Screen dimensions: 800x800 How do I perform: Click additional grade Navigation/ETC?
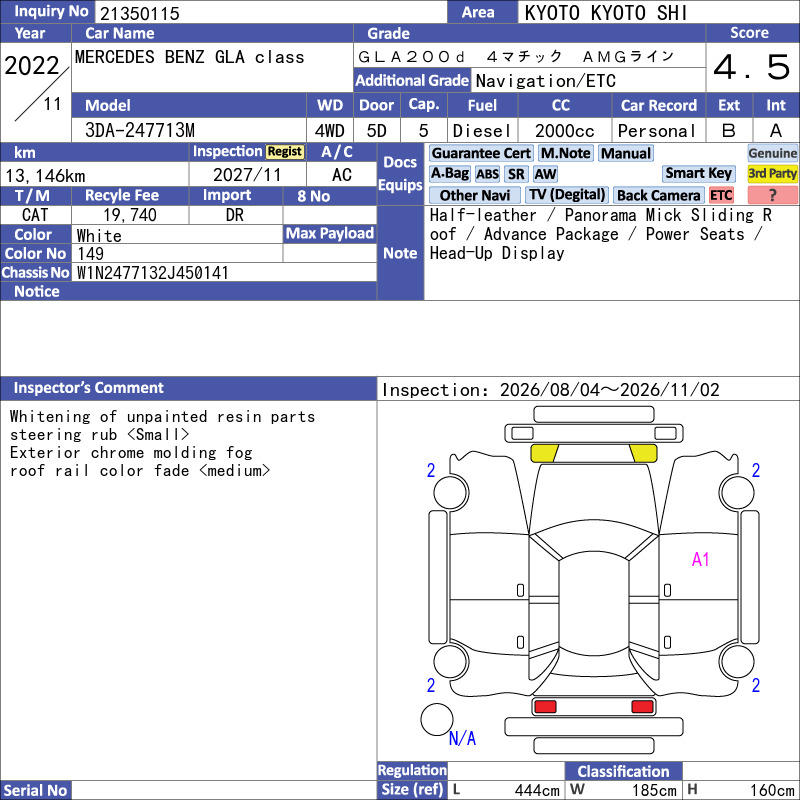coord(545,81)
